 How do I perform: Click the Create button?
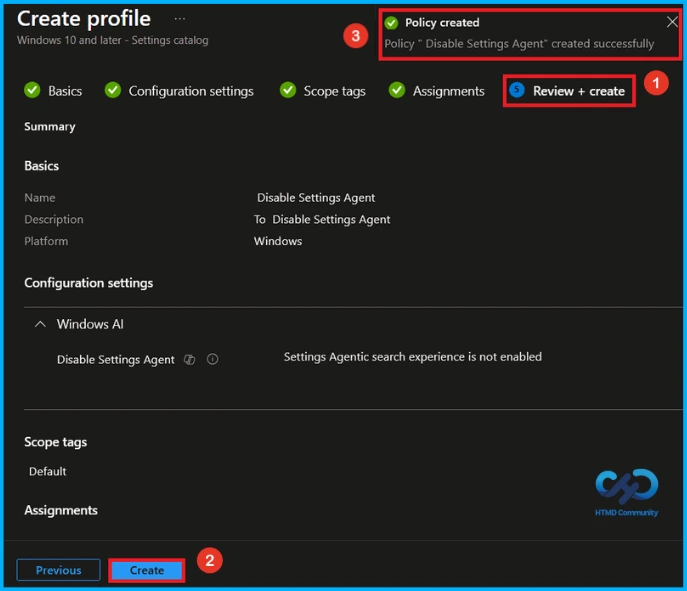147,570
